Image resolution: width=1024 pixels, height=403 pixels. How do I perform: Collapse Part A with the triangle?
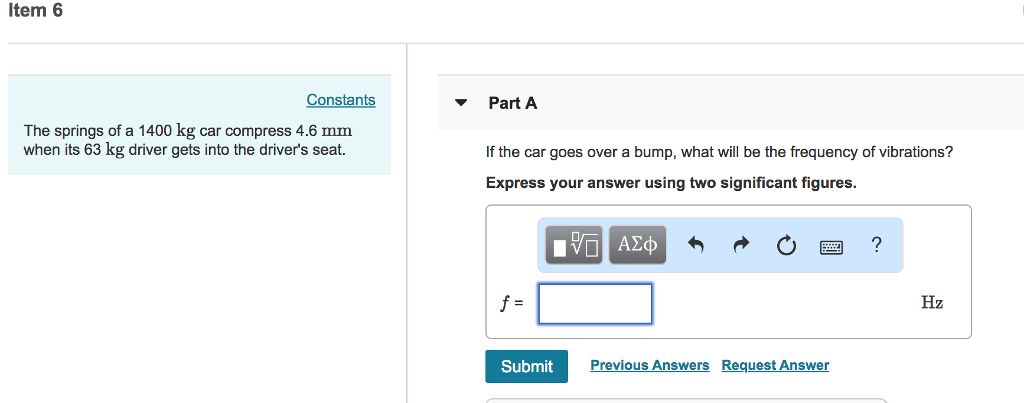point(461,103)
